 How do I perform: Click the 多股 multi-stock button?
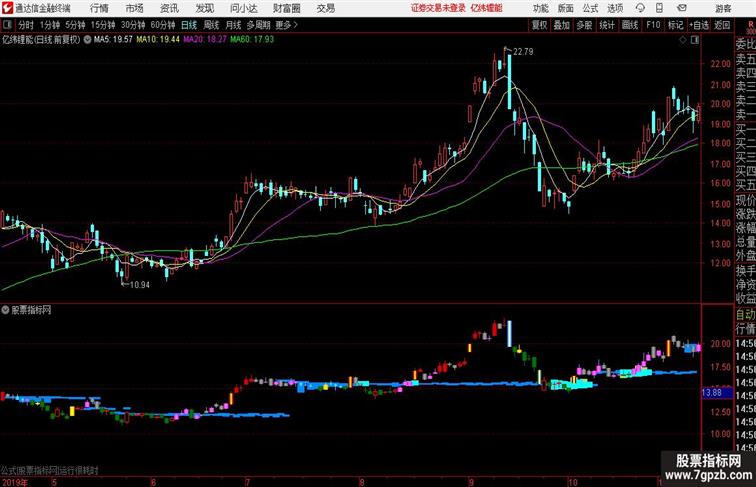tap(584, 25)
